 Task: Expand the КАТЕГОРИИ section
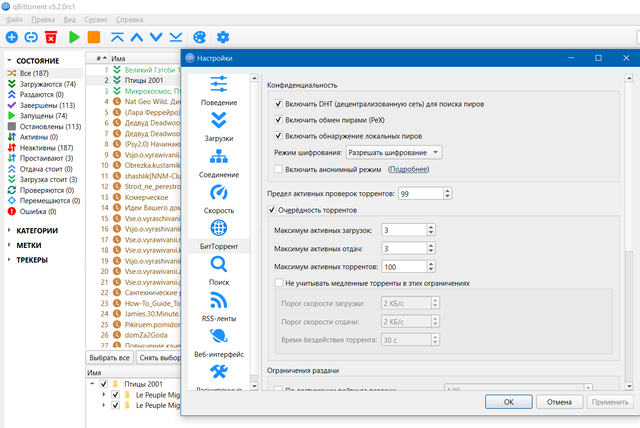click(9, 231)
